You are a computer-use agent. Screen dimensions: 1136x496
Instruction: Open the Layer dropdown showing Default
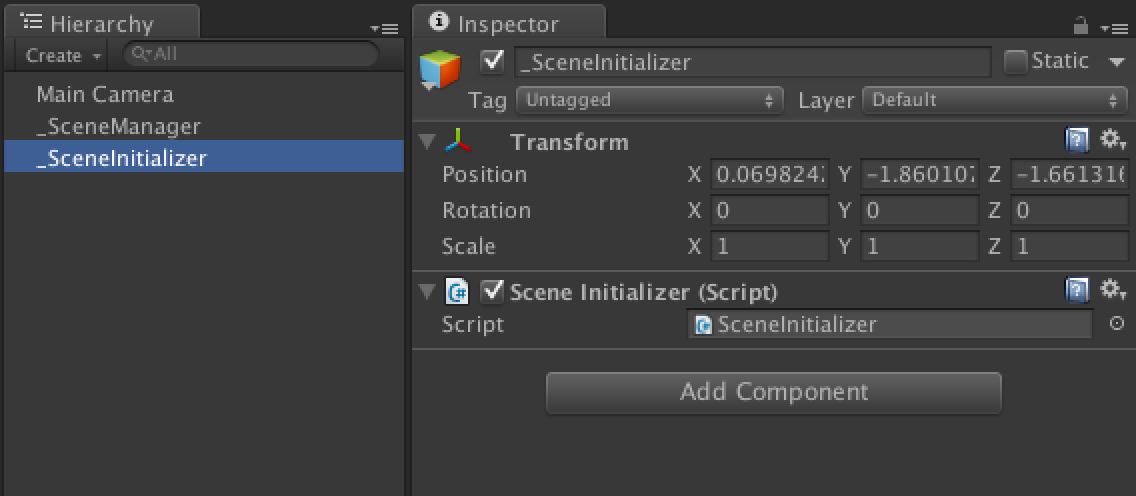(996, 100)
